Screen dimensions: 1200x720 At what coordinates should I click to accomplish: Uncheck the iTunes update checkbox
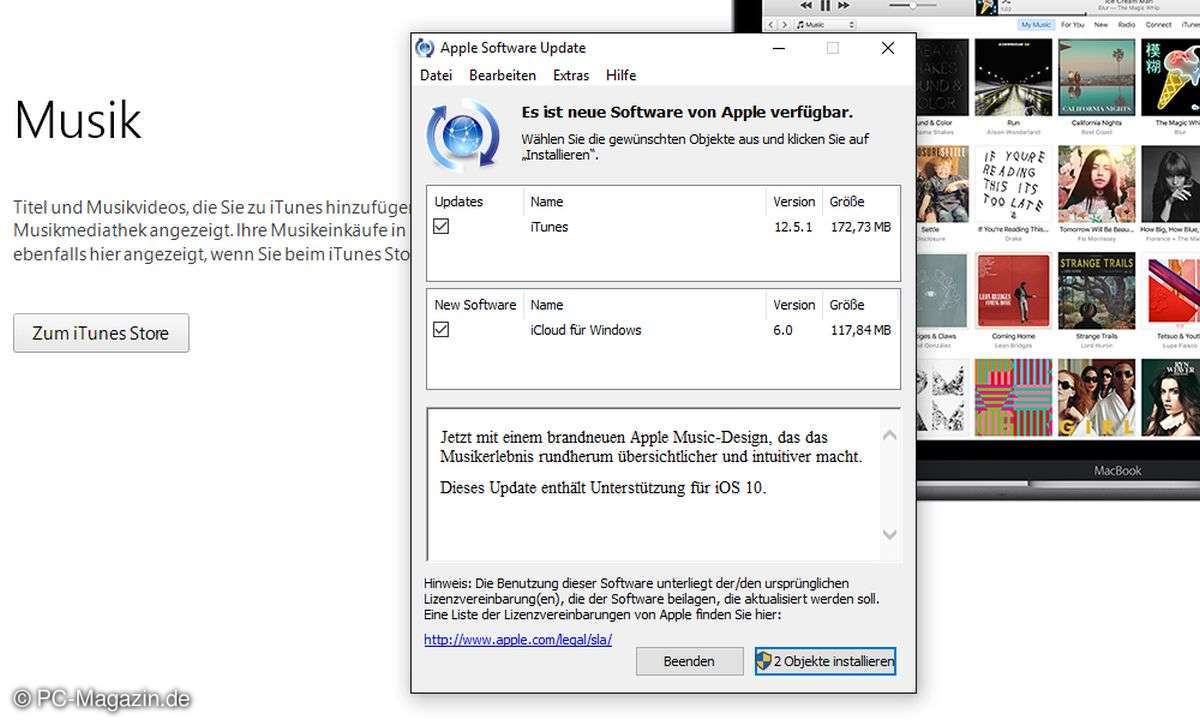pyautogui.click(x=441, y=227)
